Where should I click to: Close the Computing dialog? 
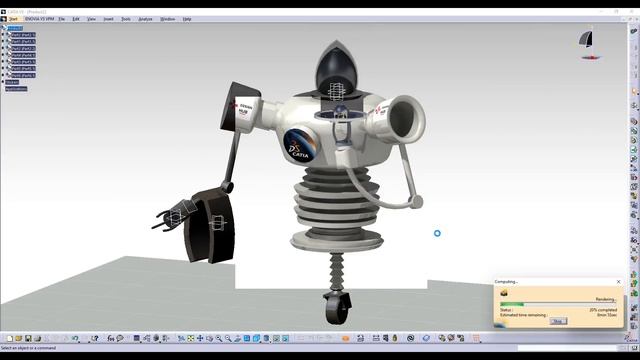click(618, 282)
